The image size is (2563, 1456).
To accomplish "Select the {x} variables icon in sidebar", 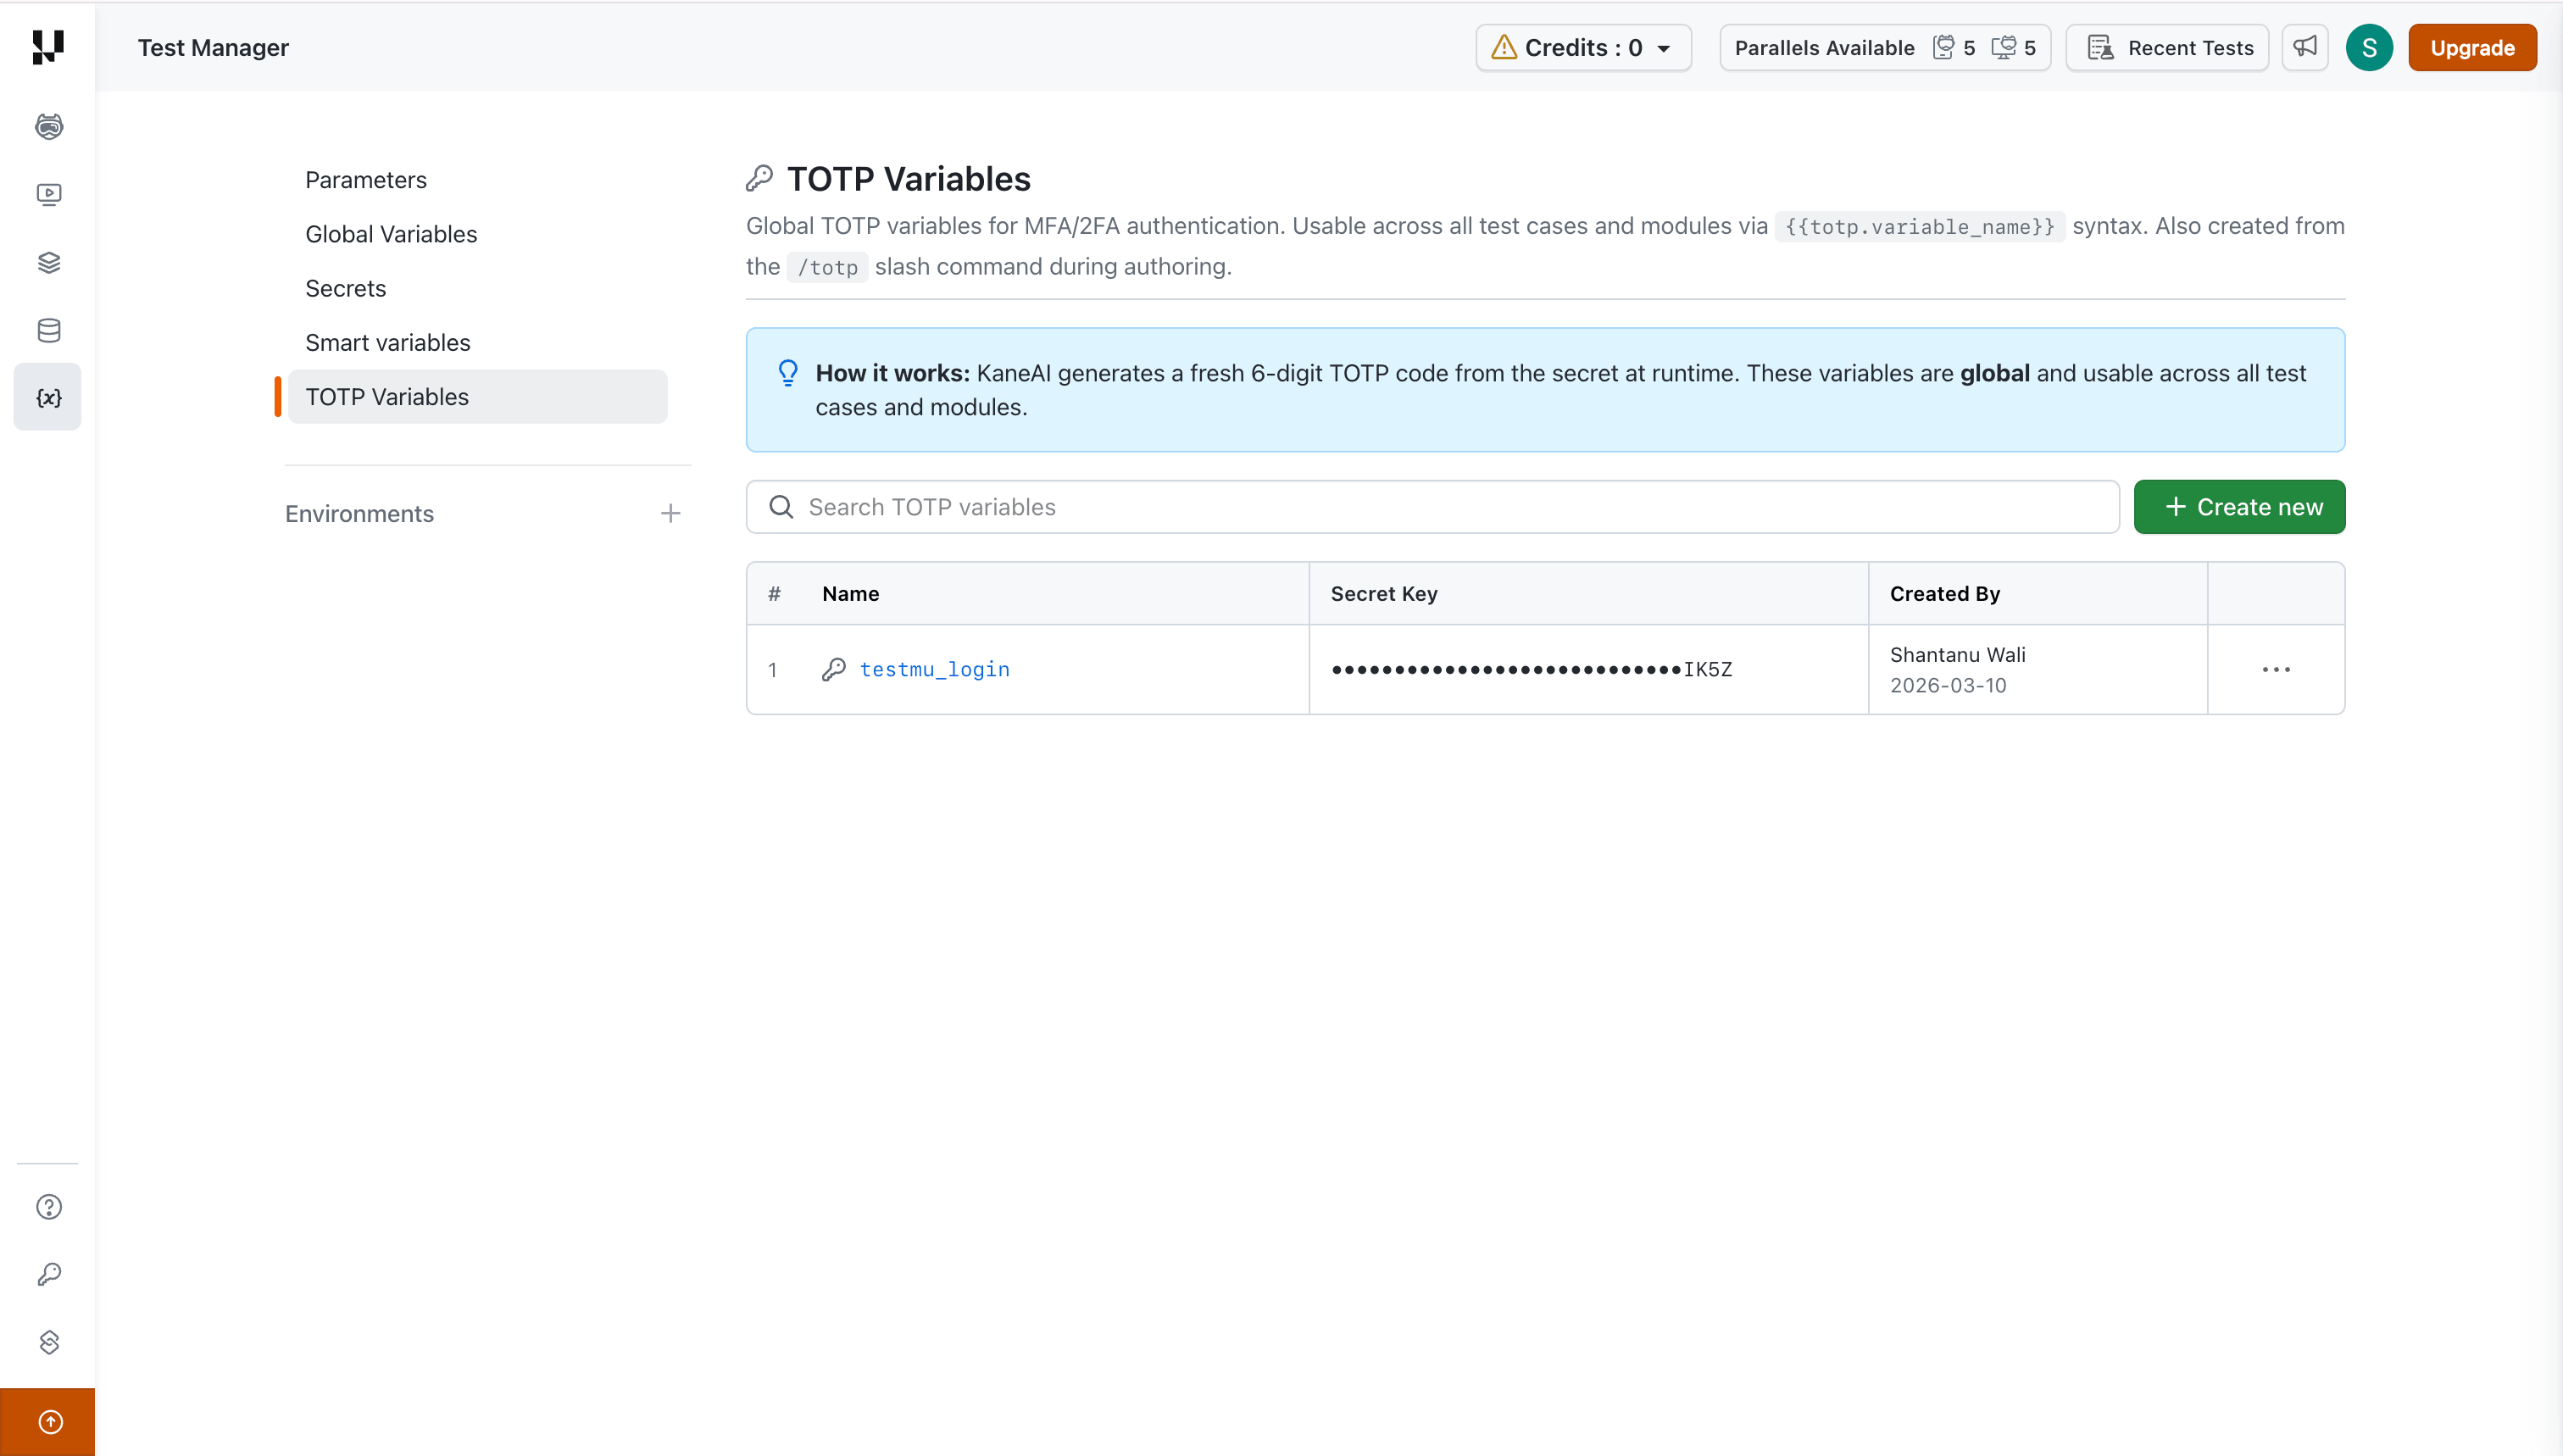I will [x=47, y=396].
